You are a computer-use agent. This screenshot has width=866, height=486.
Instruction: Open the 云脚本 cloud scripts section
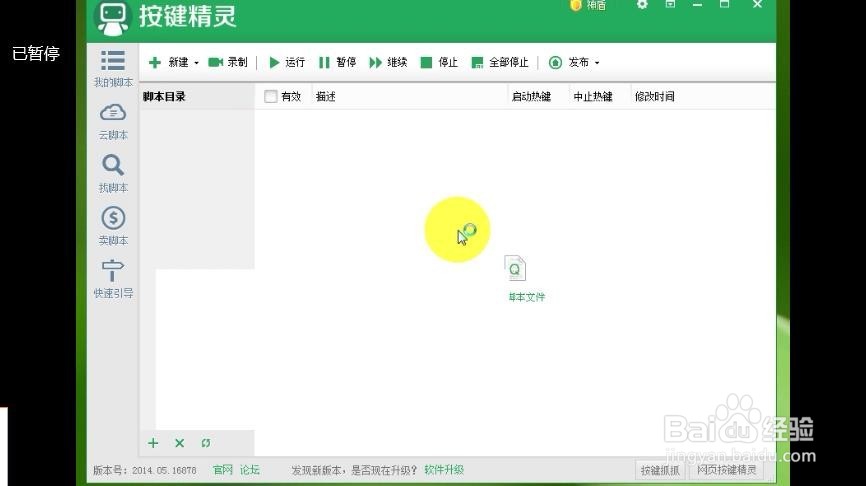113,122
